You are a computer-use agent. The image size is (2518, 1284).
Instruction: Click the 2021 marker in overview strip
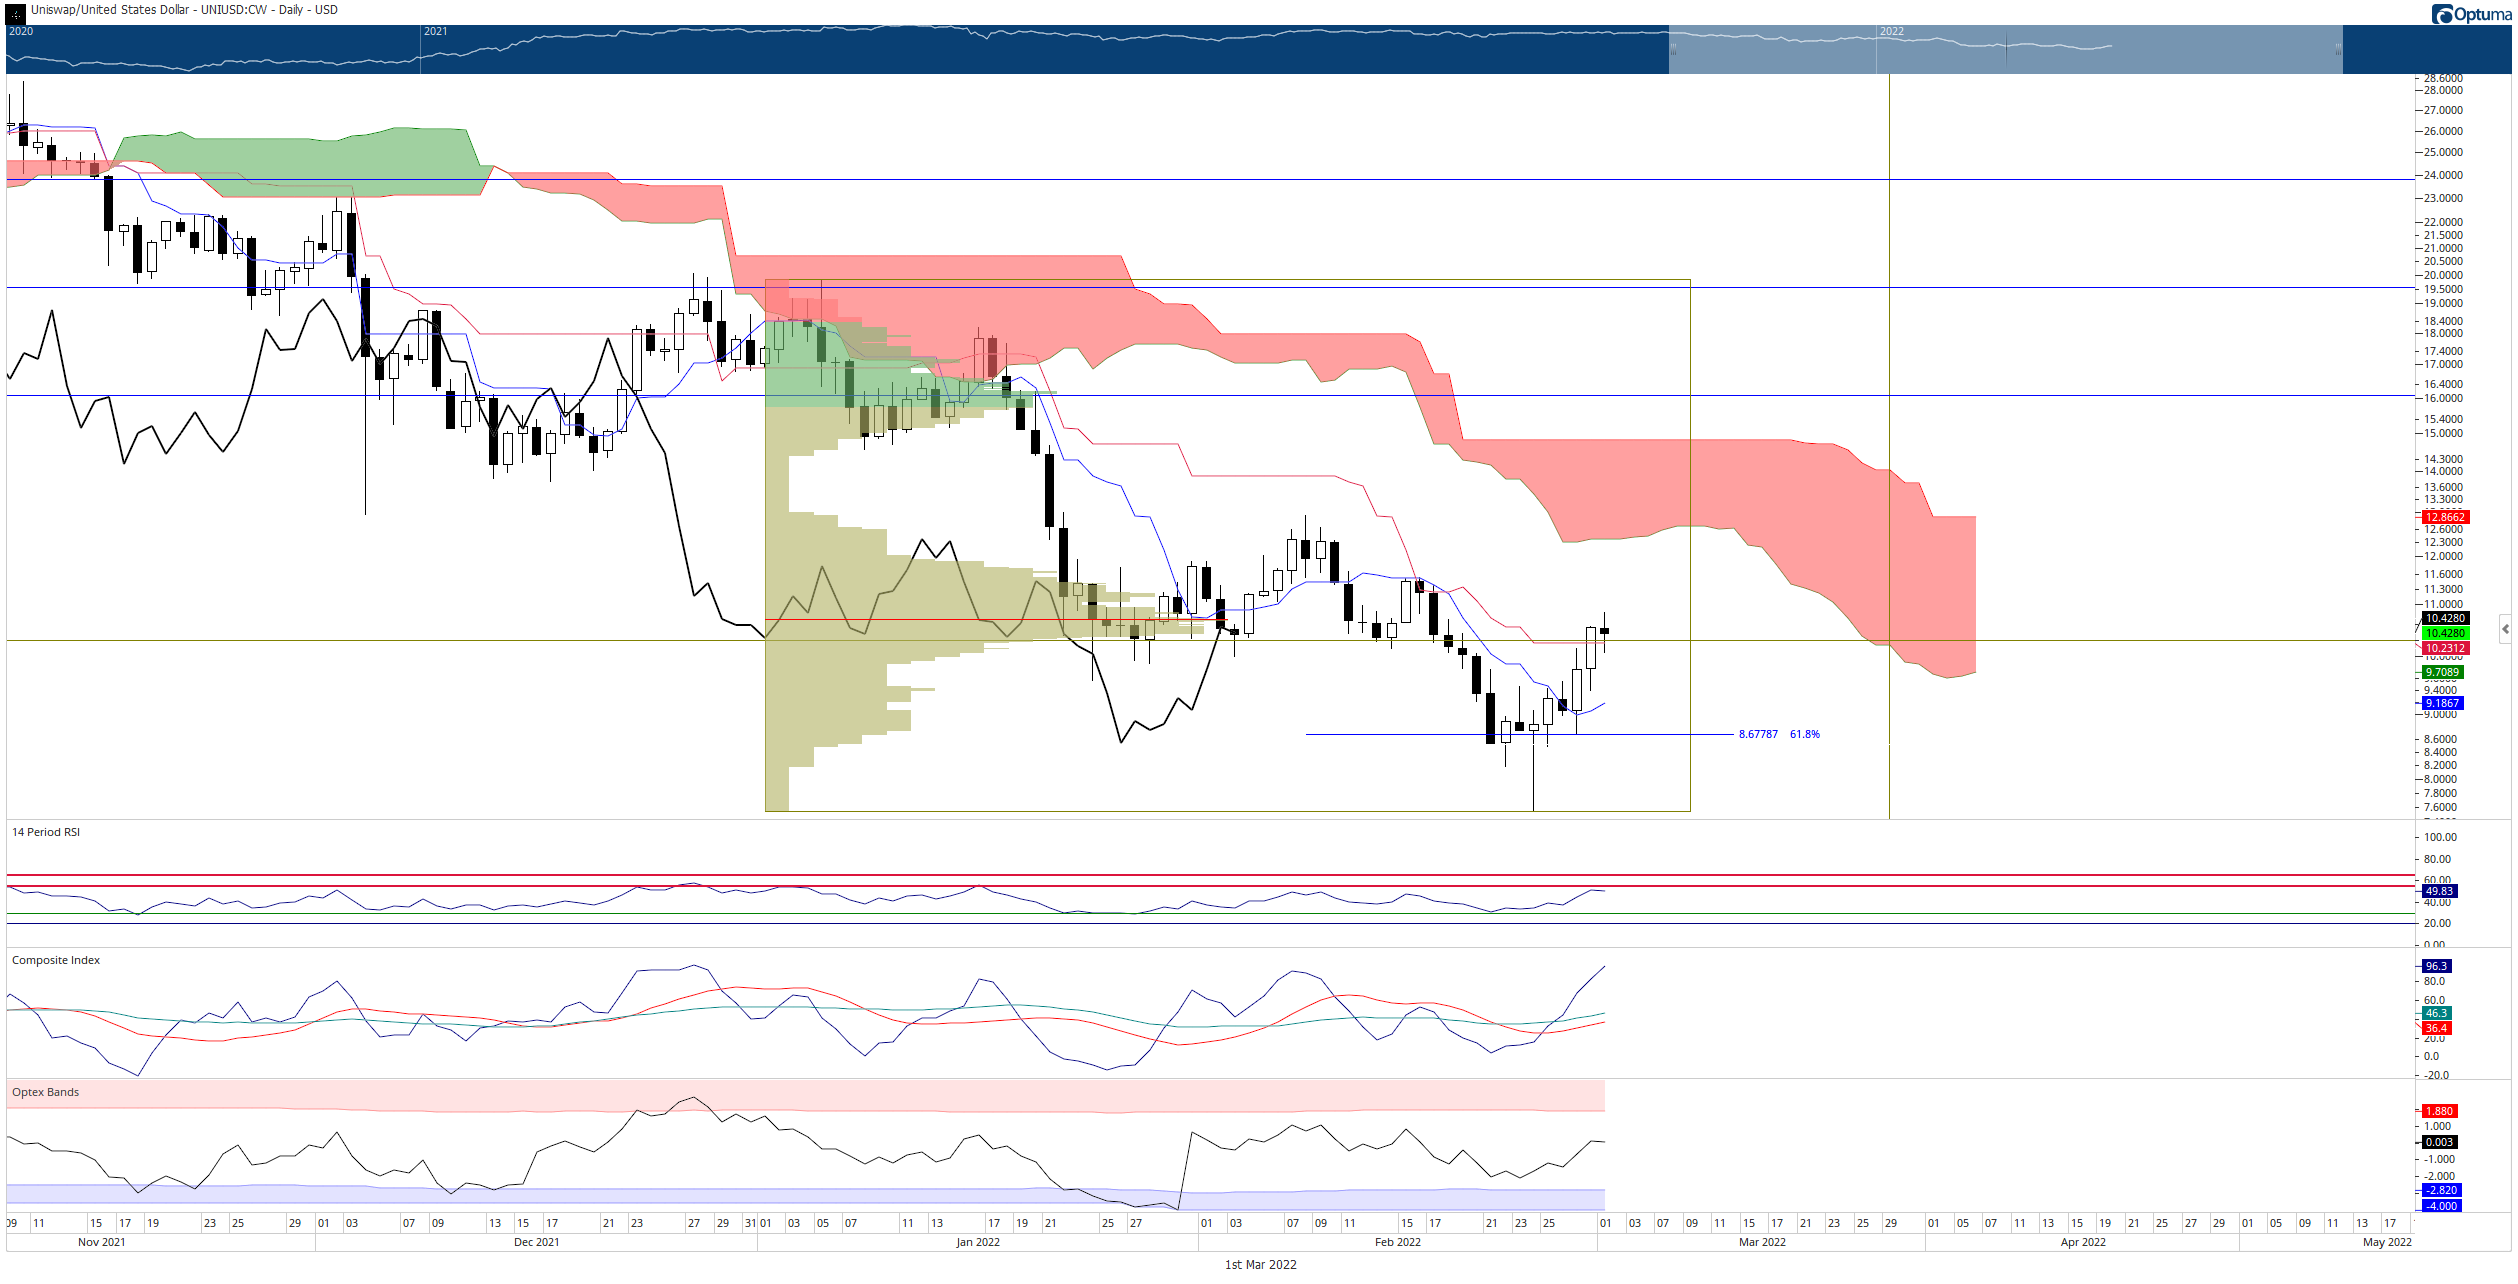click(435, 31)
